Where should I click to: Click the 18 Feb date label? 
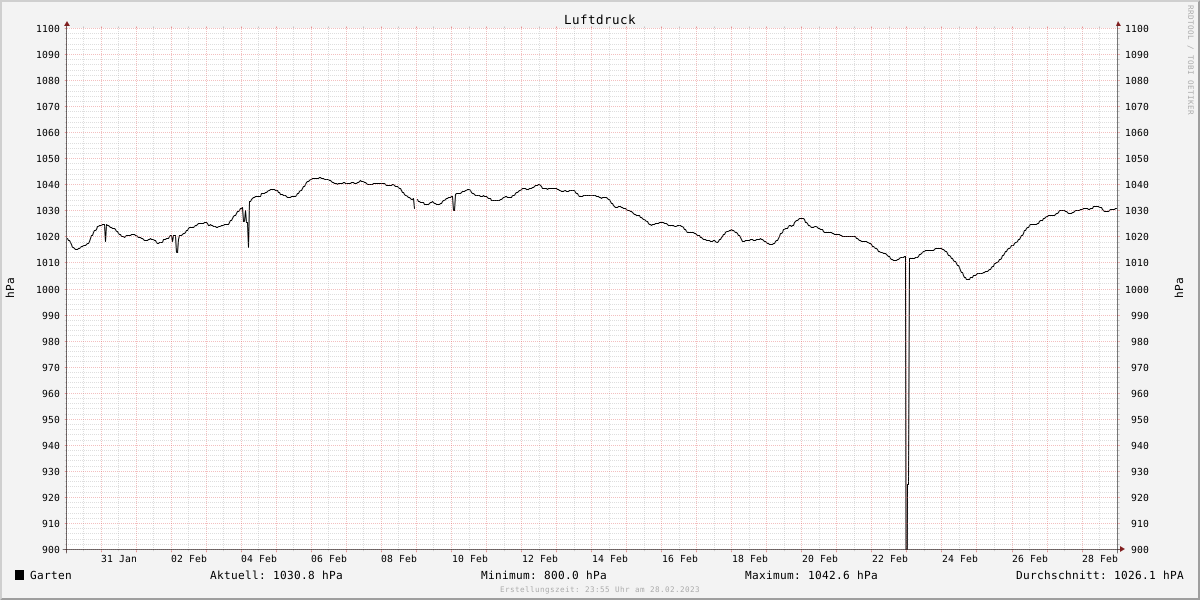[x=750, y=558]
